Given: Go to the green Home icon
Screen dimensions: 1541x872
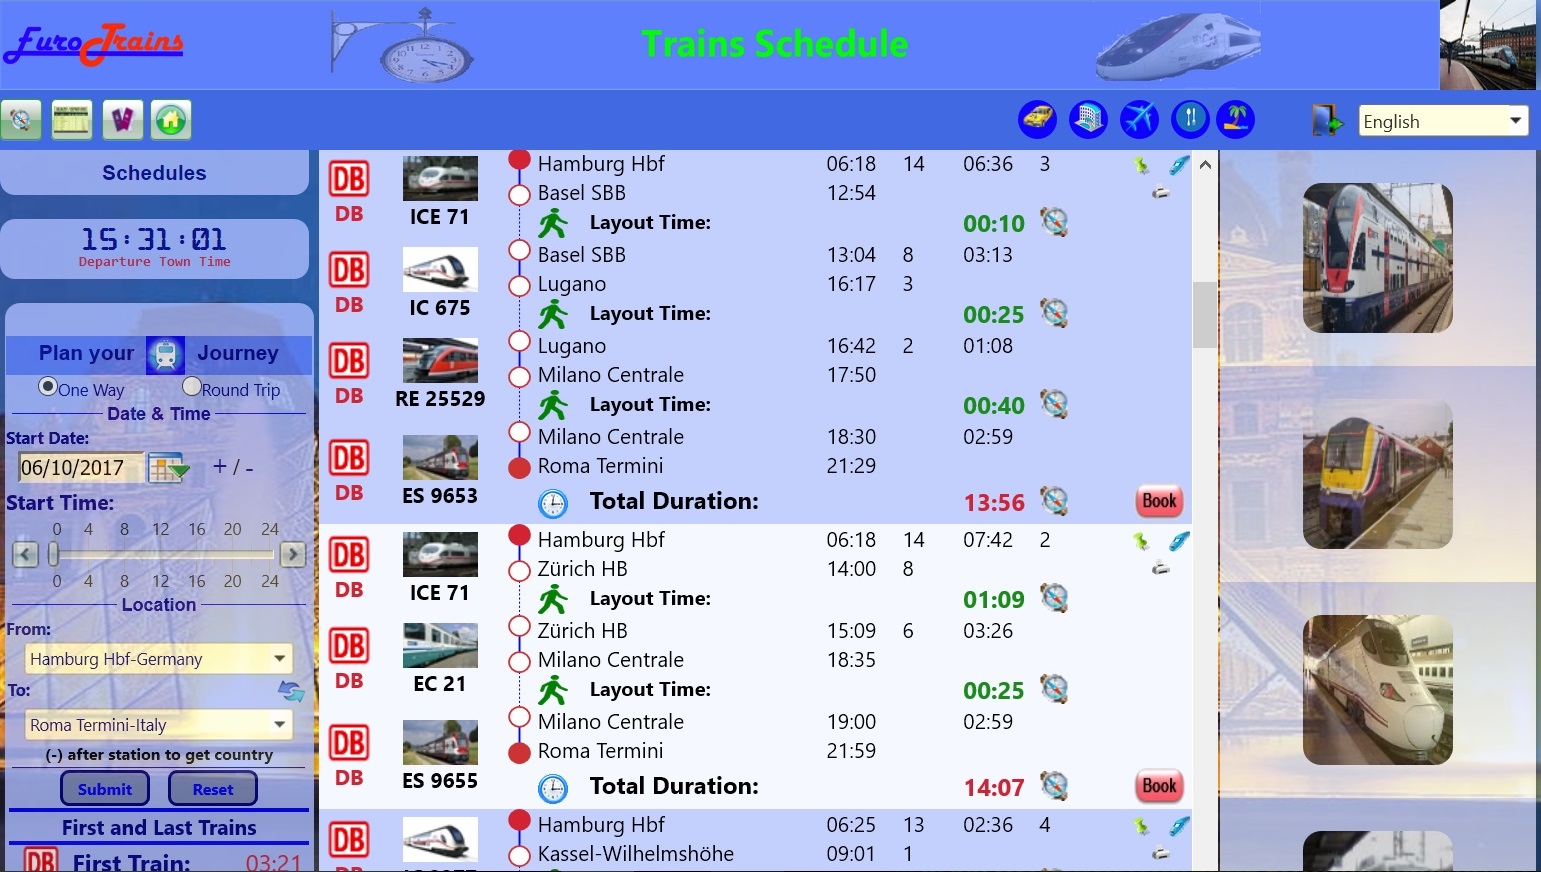Looking at the screenshot, I should point(171,120).
